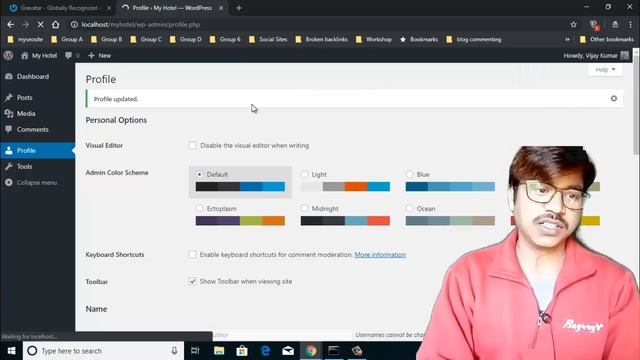This screenshot has width=640, height=360.
Task: Enable keyboard shortcuts checkbox
Action: click(192, 255)
